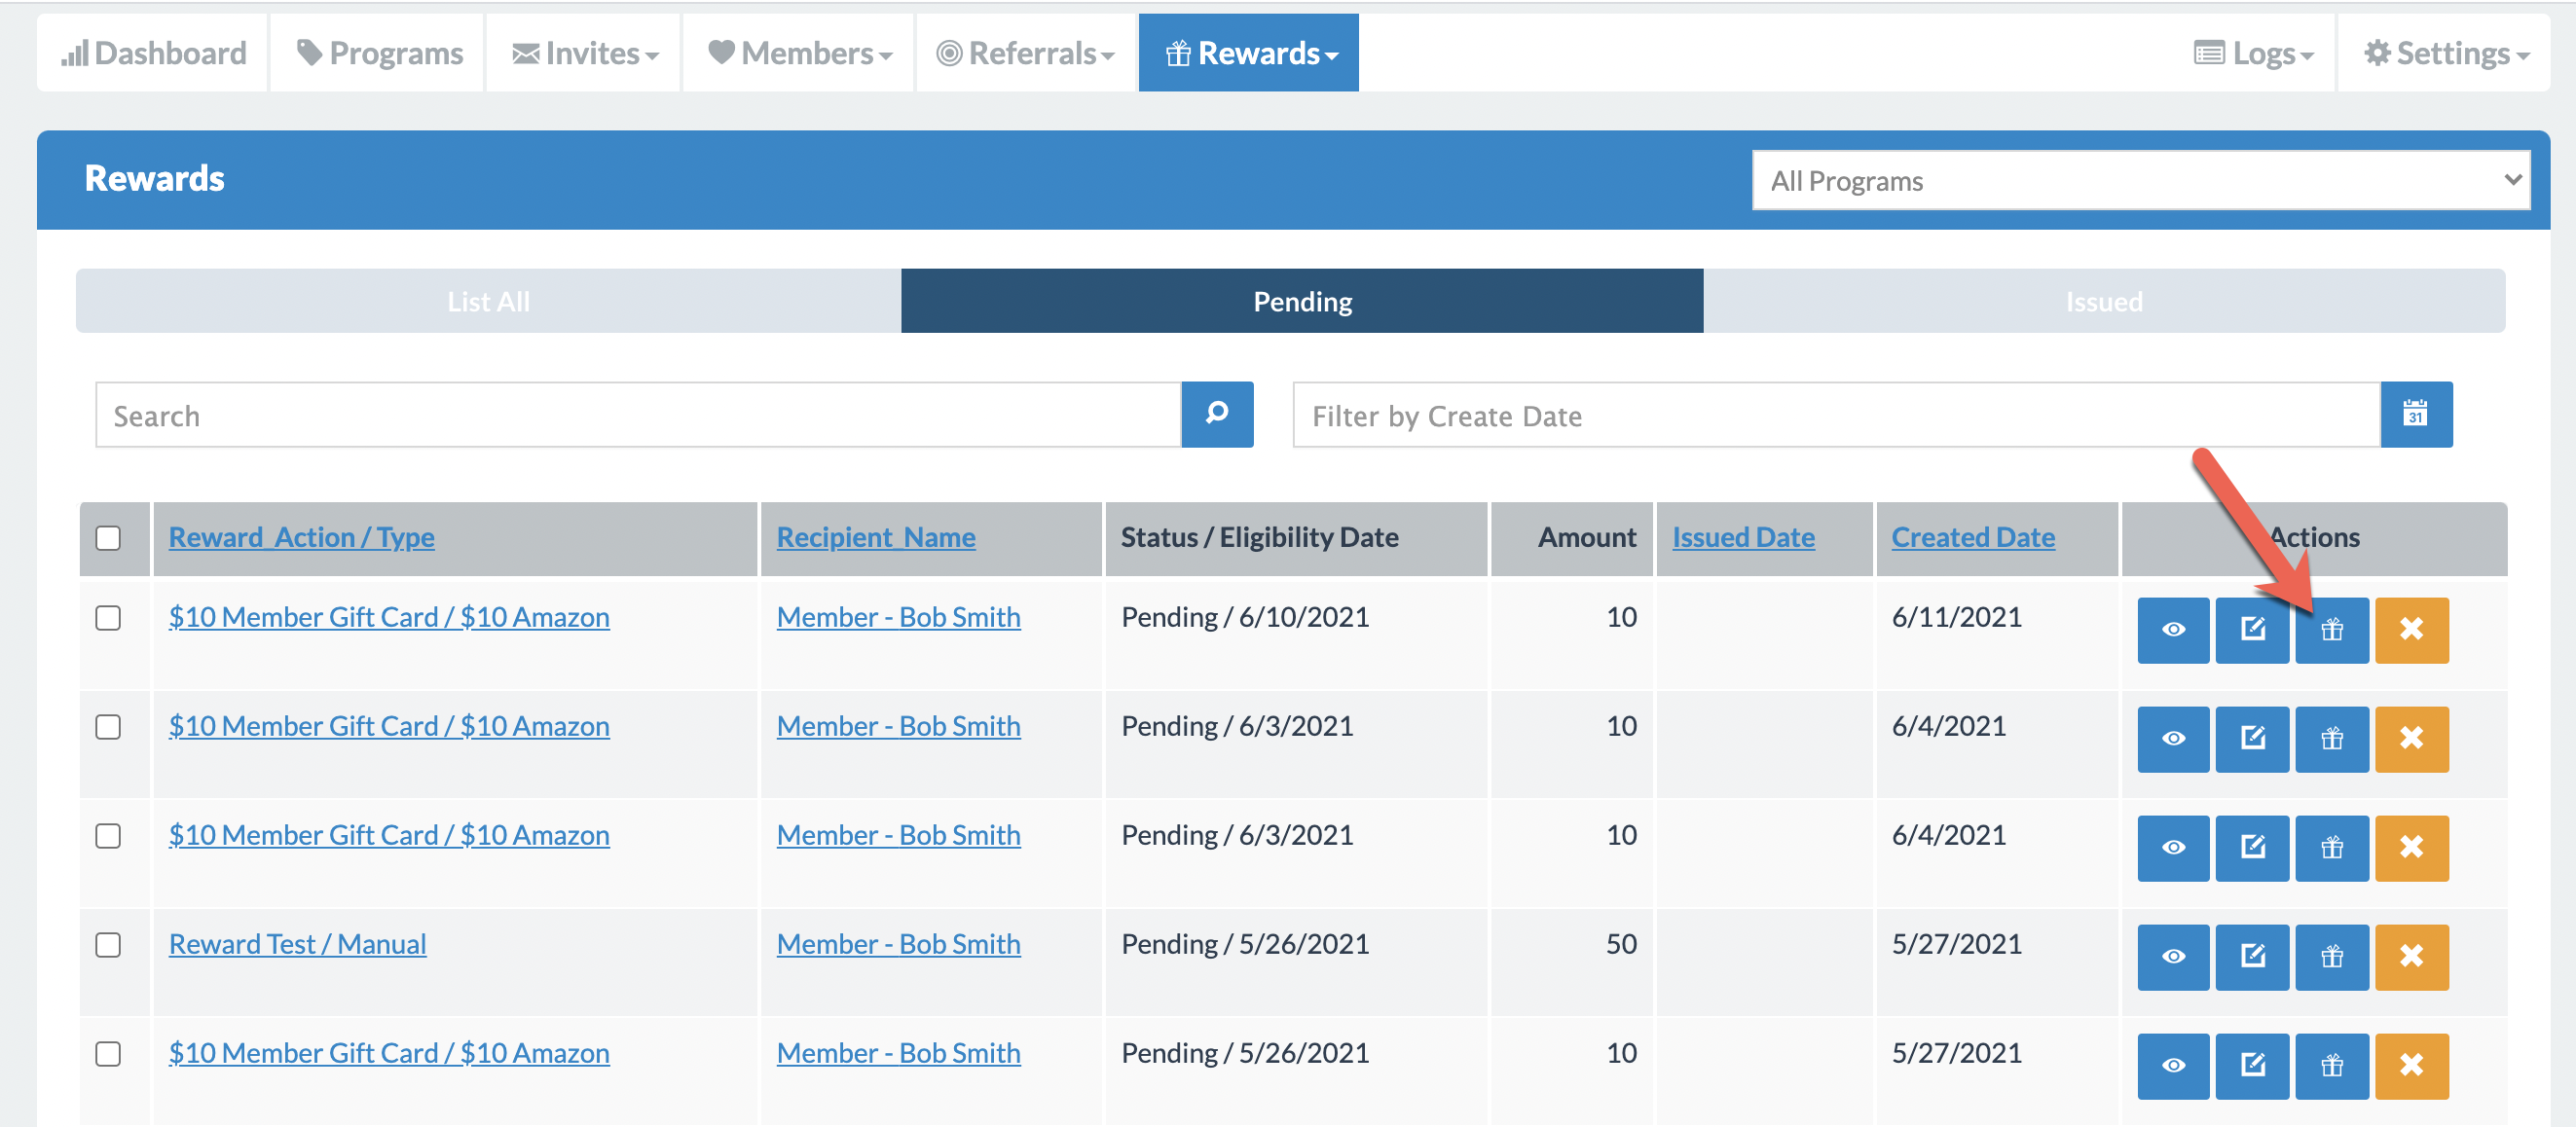Issue the Reward Test / Manual reward
Image resolution: width=2576 pixels, height=1127 pixels.
pyautogui.click(x=2331, y=957)
